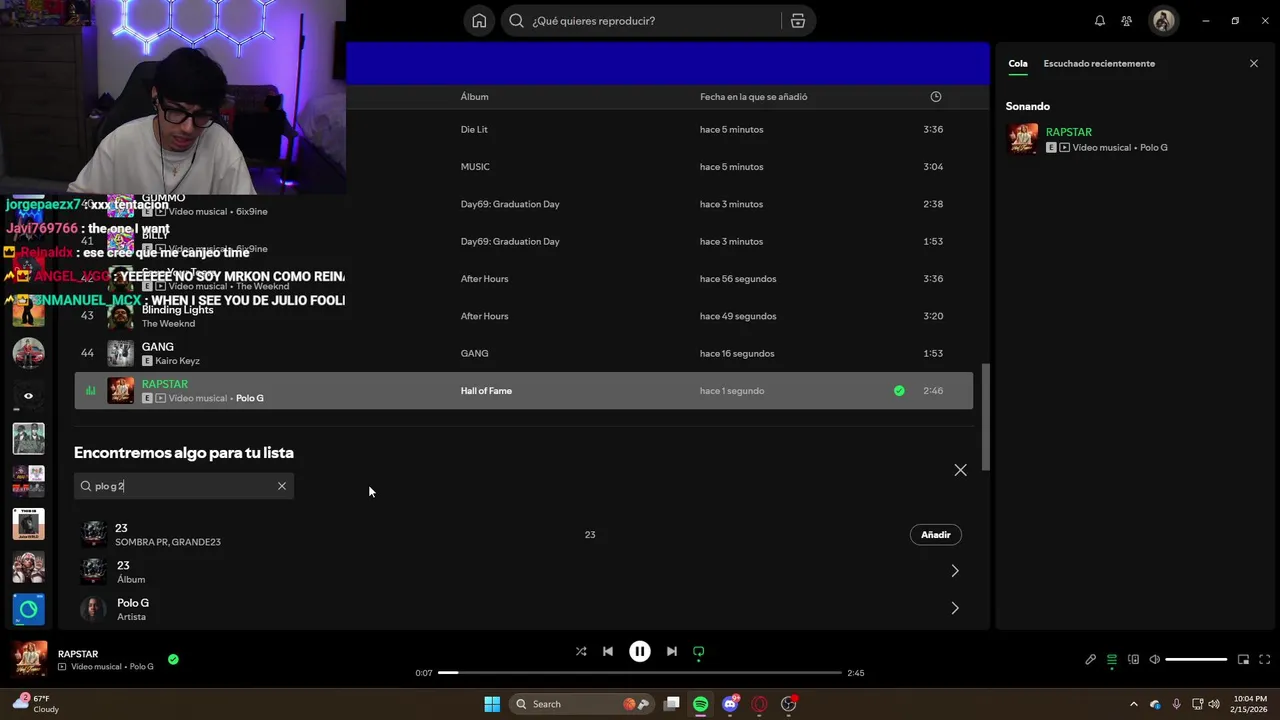Open lyrics microphone icon in player bar
Screen dimensions: 1280x720
pos(1091,660)
